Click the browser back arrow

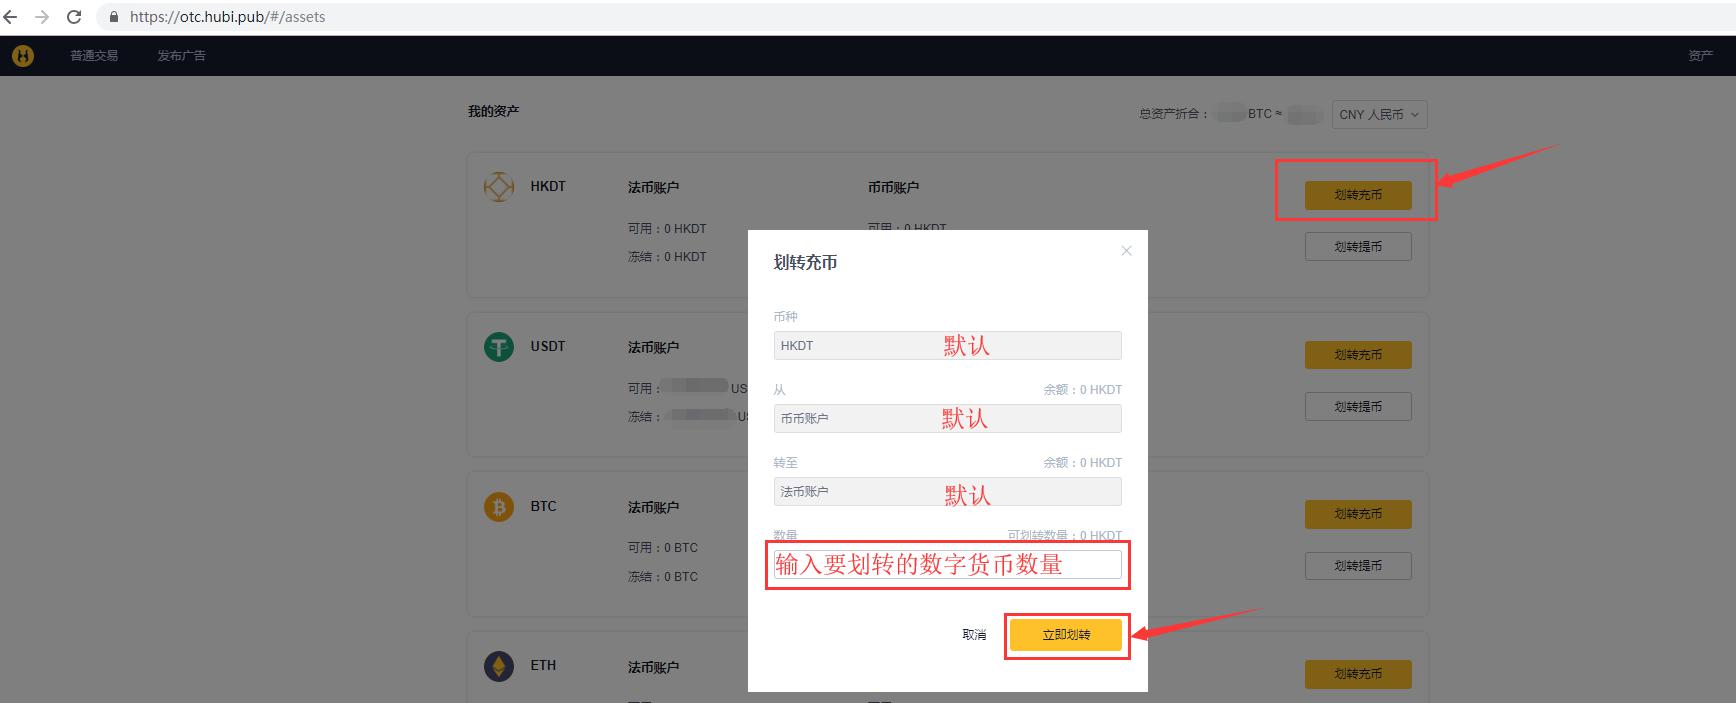pos(11,17)
